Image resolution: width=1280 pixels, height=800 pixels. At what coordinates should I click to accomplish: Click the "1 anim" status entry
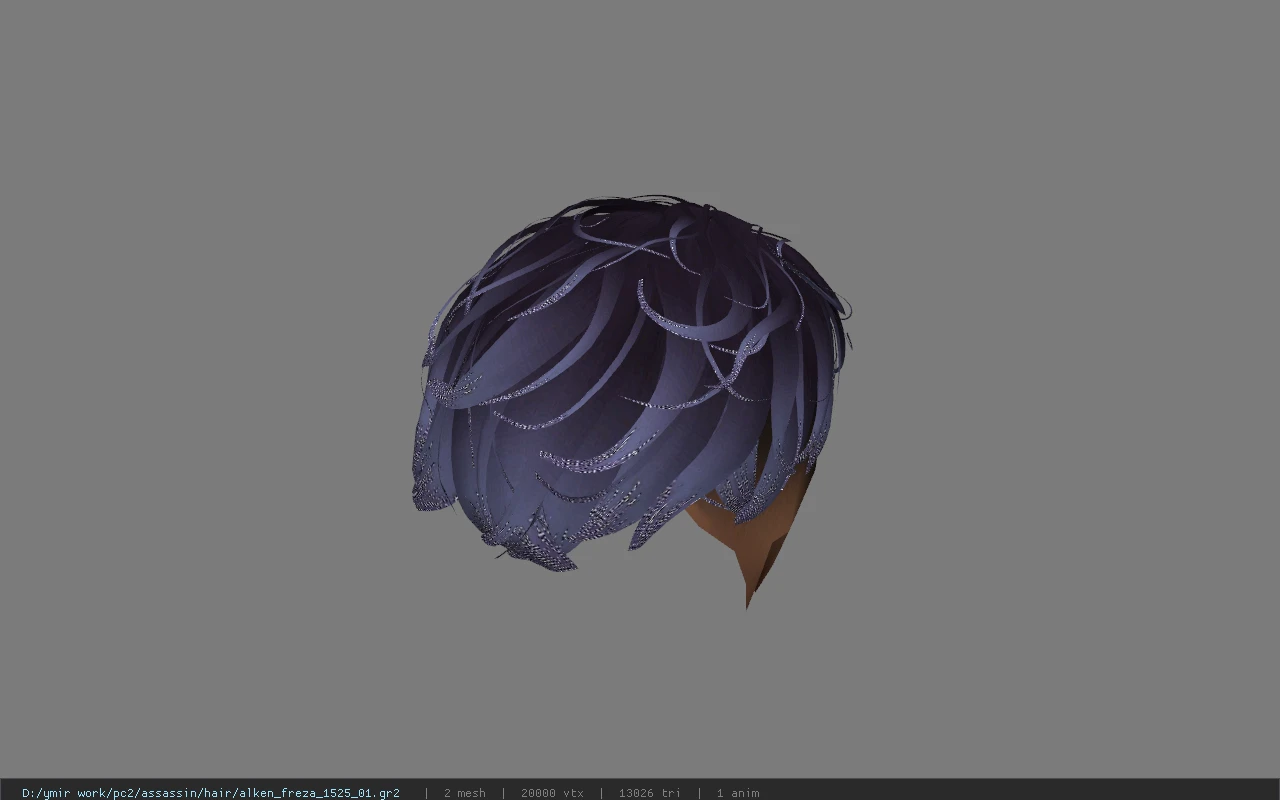738,793
